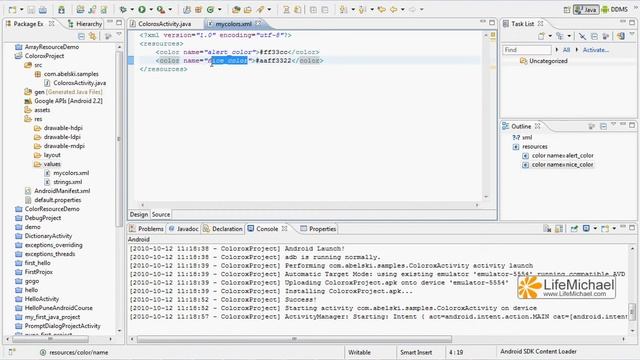Click the External Tools run icon
Viewport: 640px width, 360px height.
click(161, 9)
